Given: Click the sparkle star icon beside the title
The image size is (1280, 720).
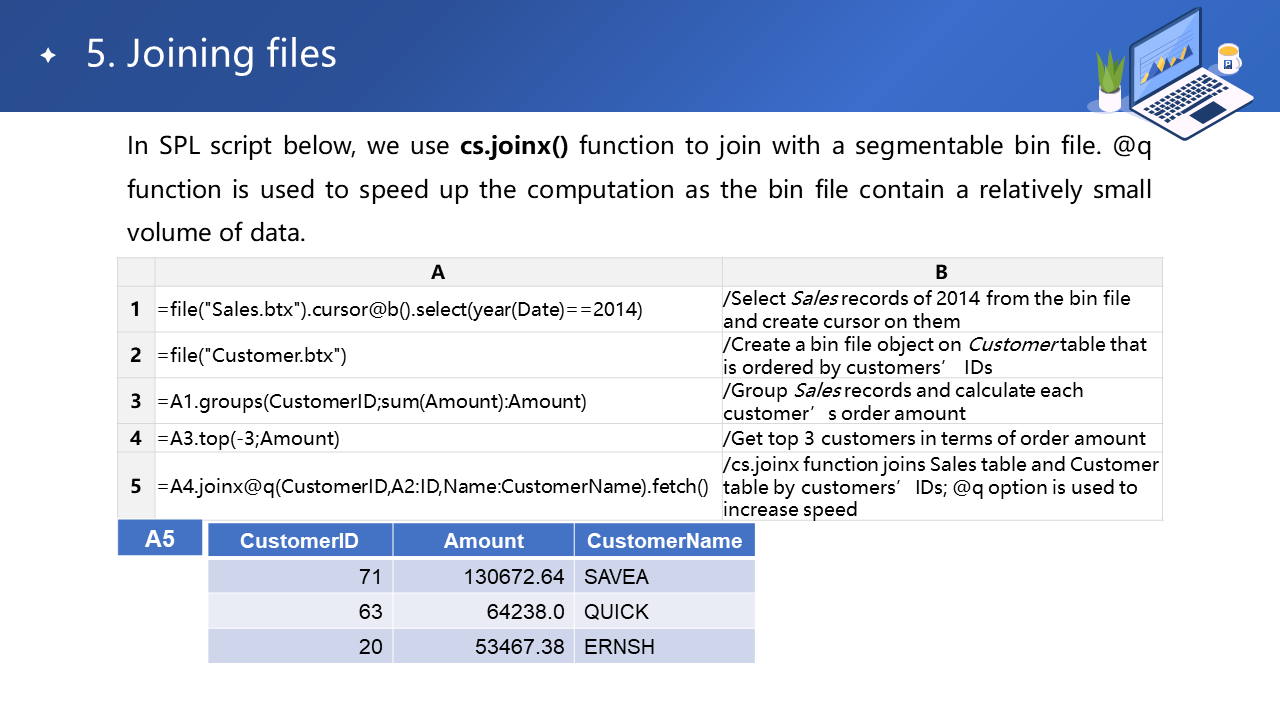Looking at the screenshot, I should pyautogui.click(x=48, y=56).
